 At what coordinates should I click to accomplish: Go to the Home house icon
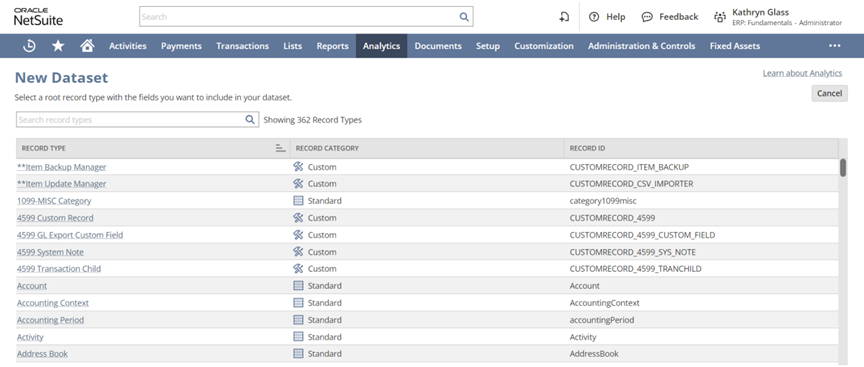[x=87, y=46]
